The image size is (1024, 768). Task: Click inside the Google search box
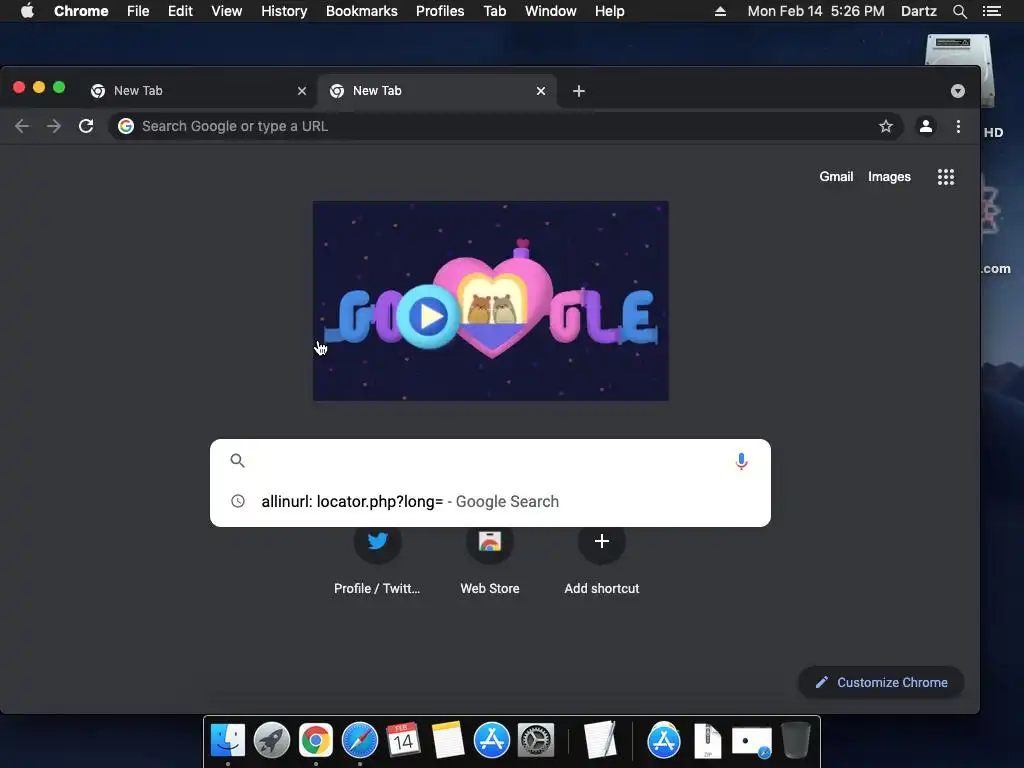490,461
